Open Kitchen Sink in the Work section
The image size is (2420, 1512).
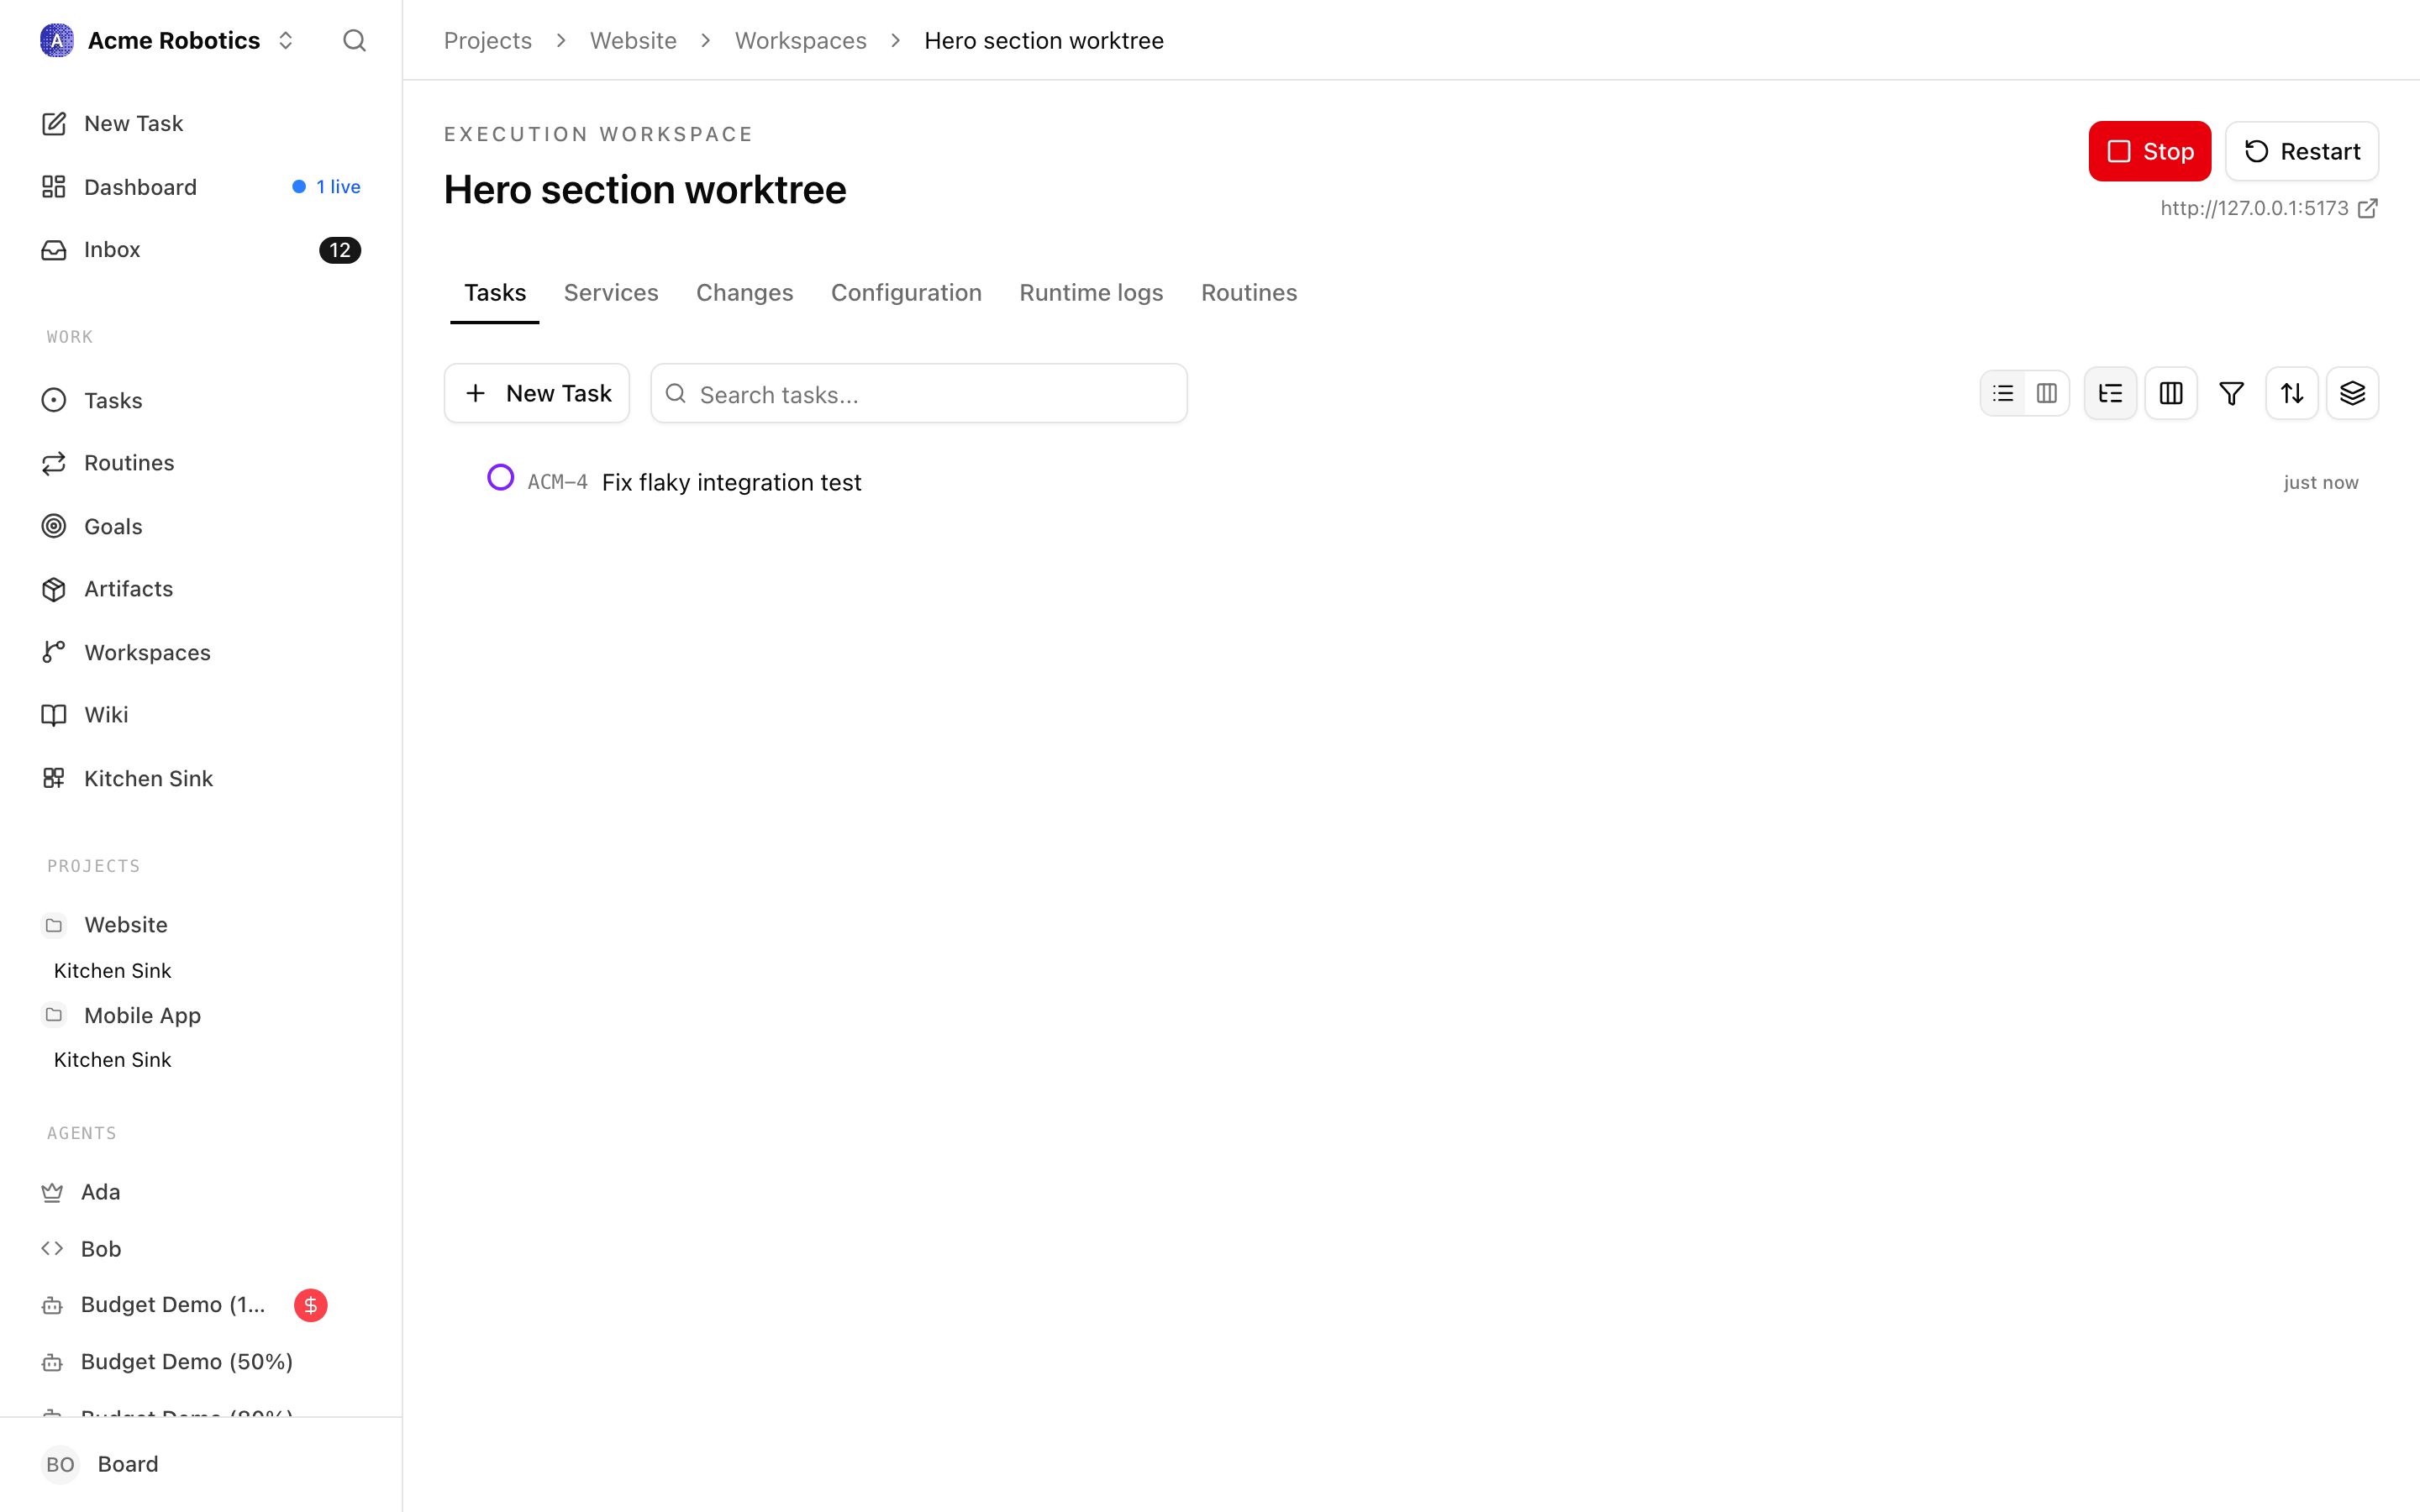[x=201, y=778]
